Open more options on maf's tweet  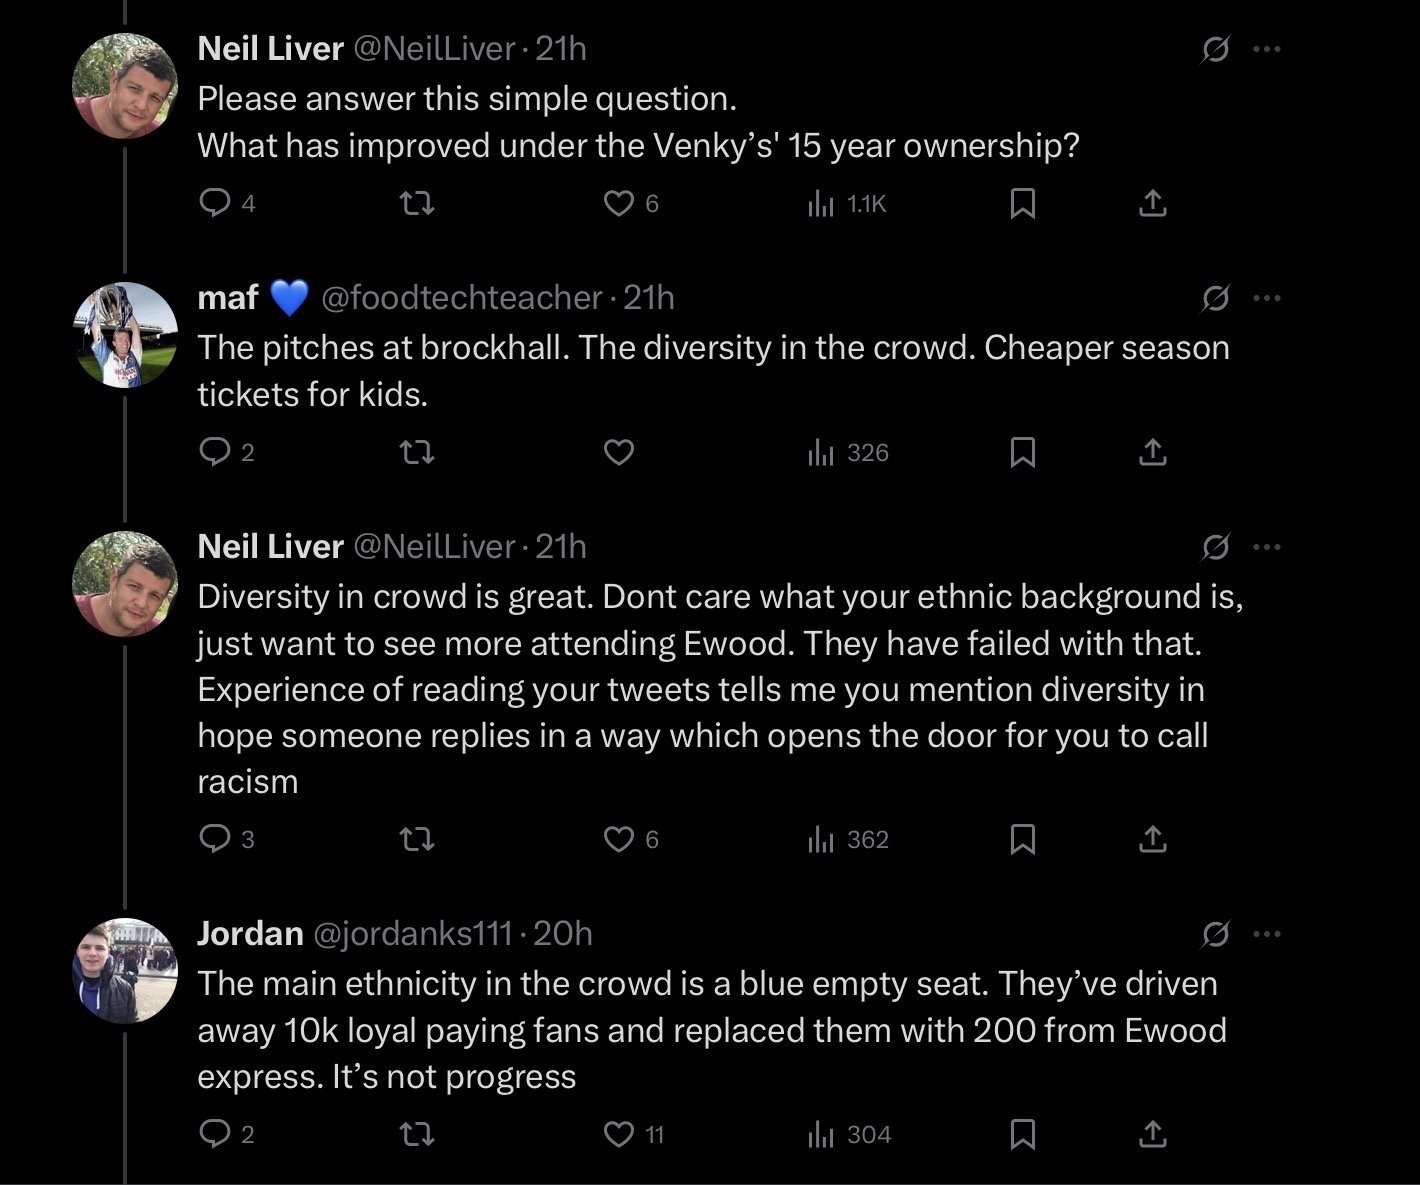pos(1266,298)
